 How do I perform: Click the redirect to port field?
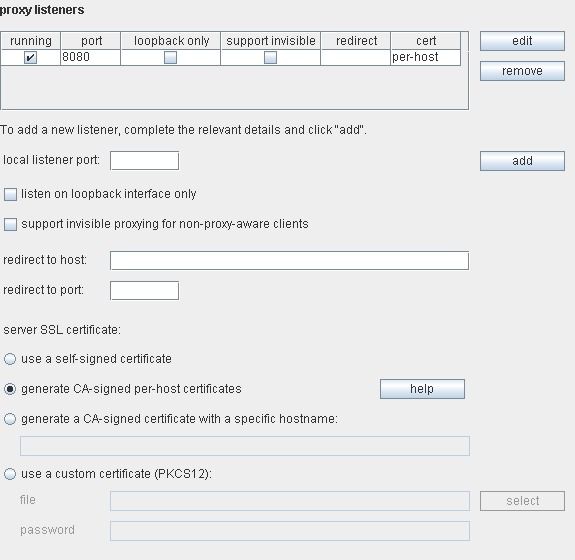[x=144, y=290]
